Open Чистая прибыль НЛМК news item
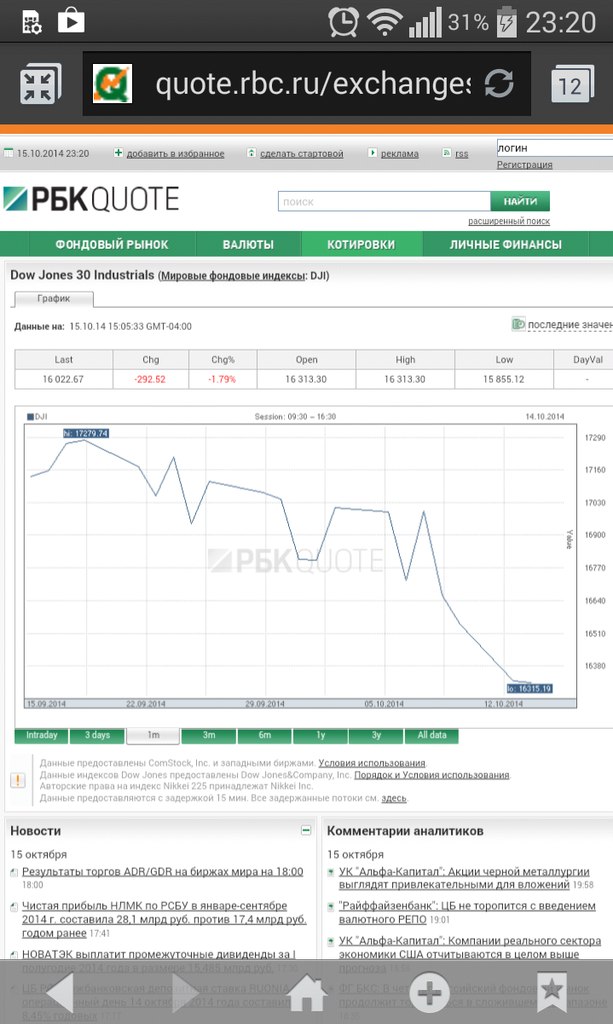This screenshot has width=613, height=1024. pyautogui.click(x=164, y=920)
